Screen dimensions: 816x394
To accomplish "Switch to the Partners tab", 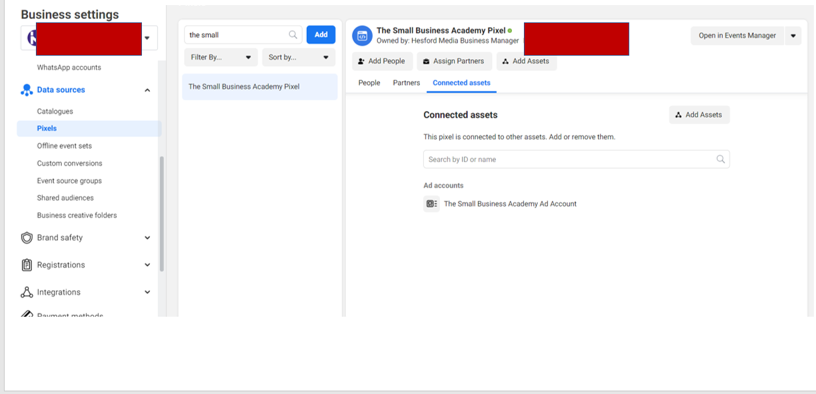I will 406,83.
